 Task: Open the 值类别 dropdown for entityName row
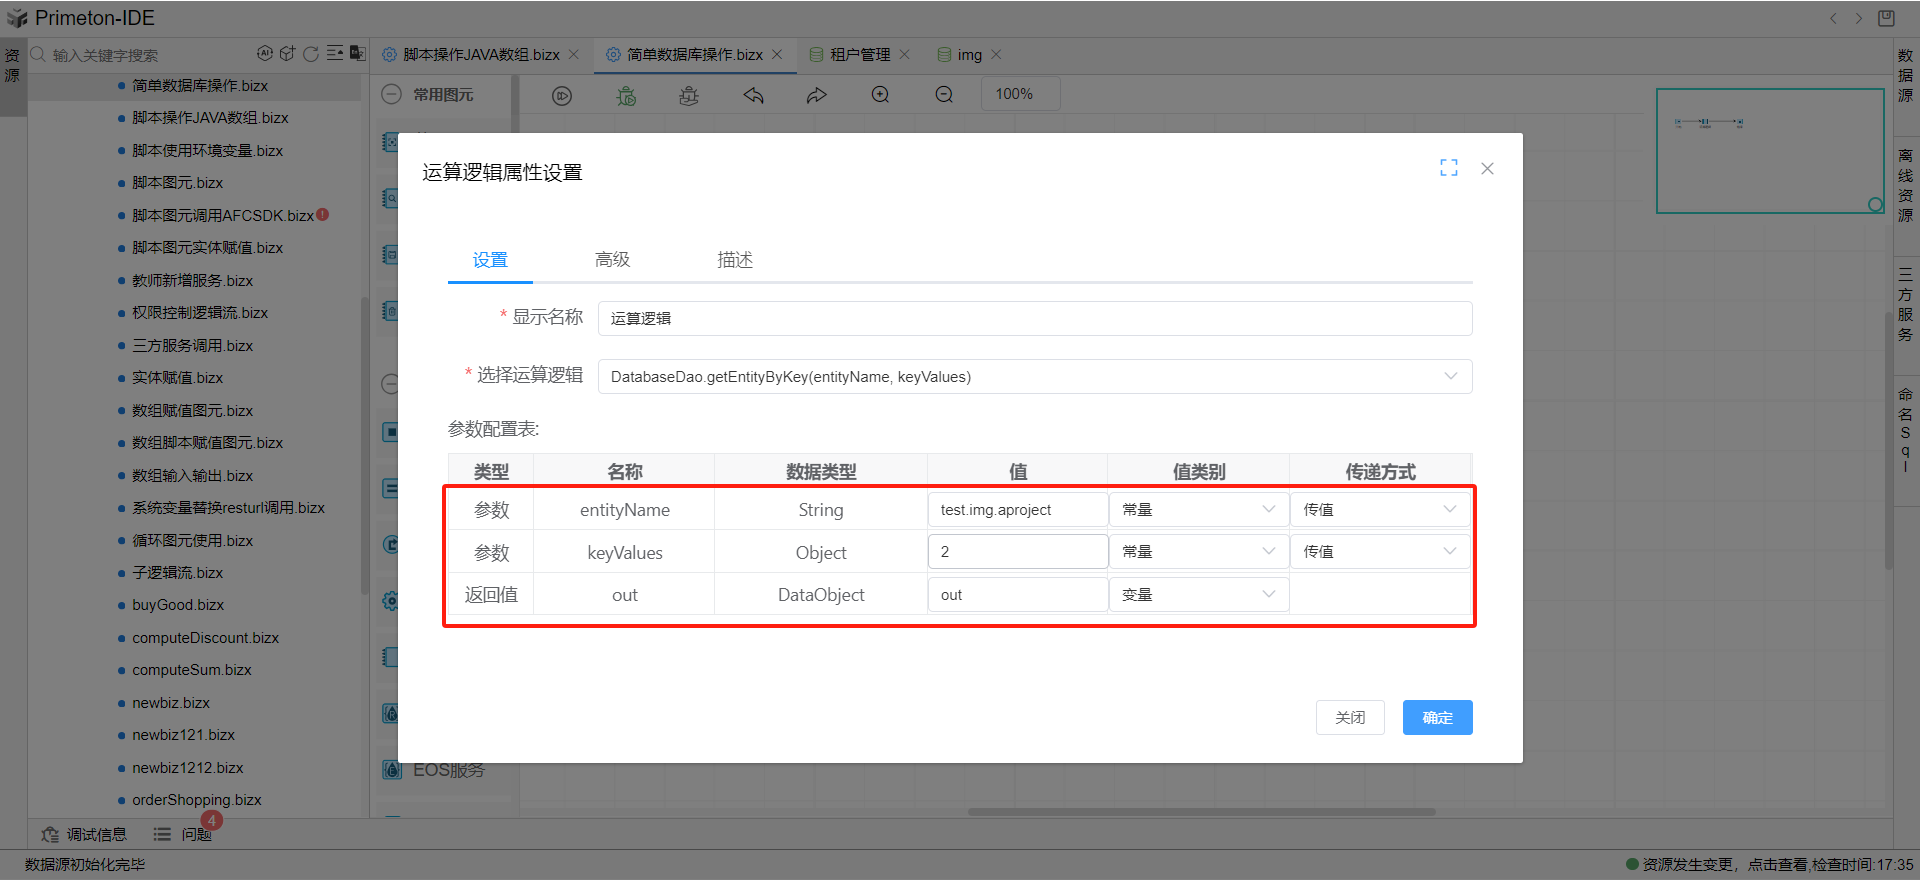[1198, 510]
